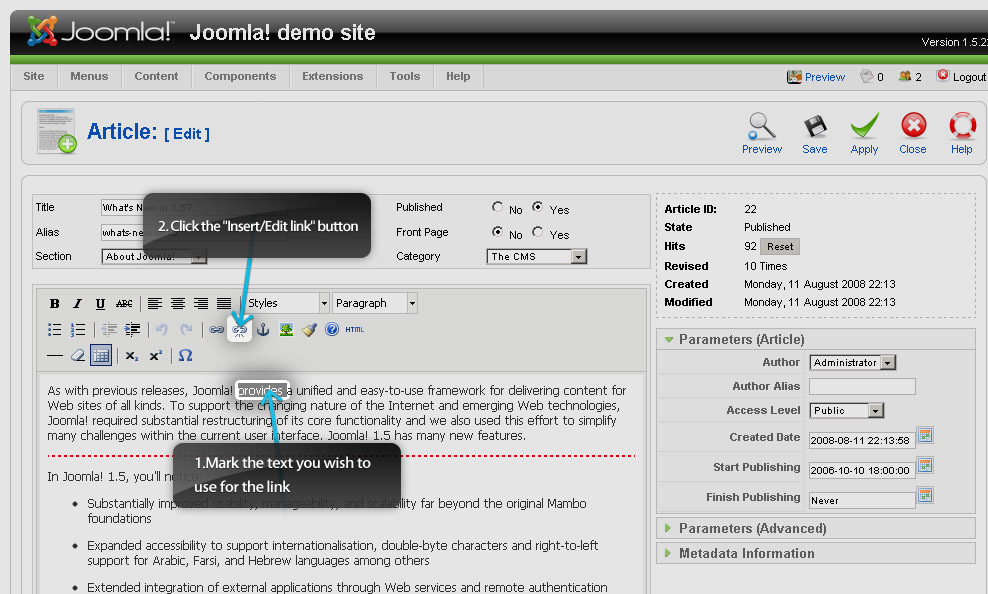Open the Category dropdown showing The CMS
Image resolution: width=988 pixels, height=594 pixels.
point(536,256)
